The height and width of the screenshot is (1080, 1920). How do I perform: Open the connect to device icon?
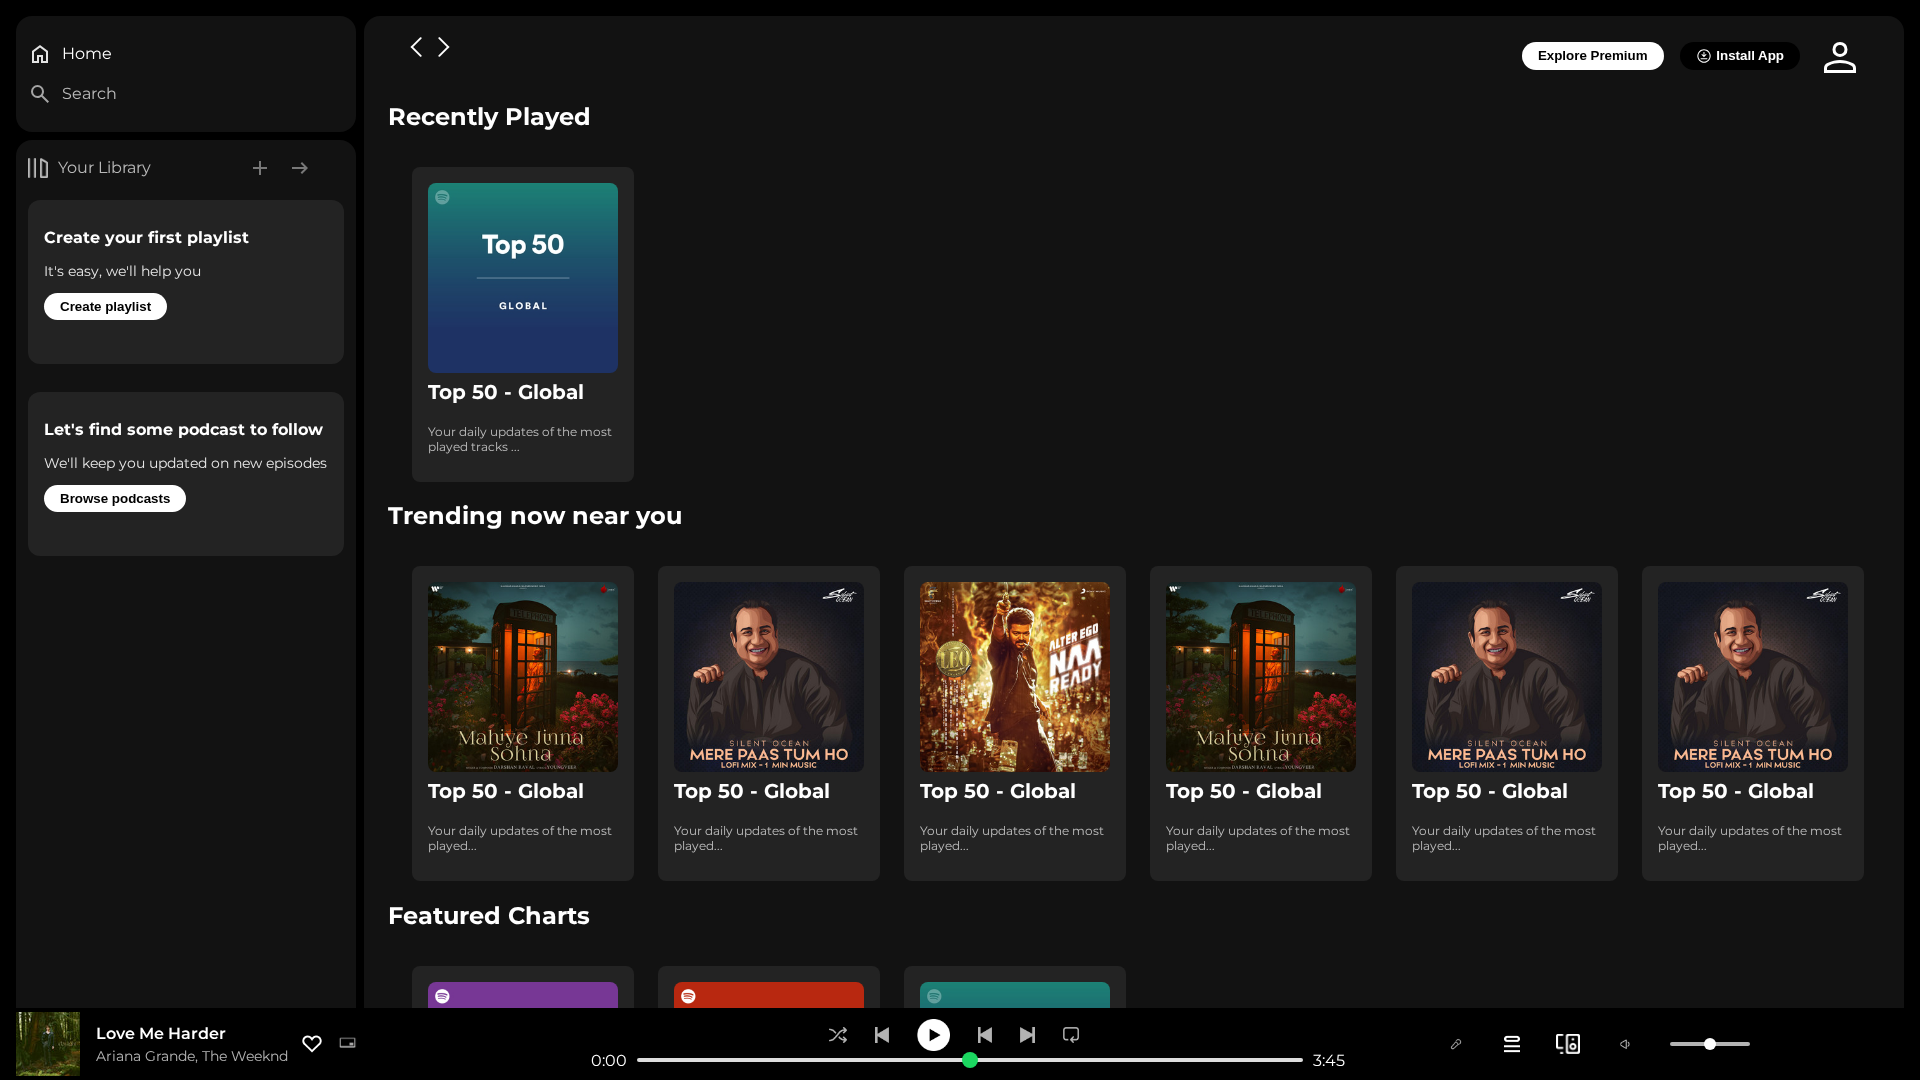[1568, 1044]
